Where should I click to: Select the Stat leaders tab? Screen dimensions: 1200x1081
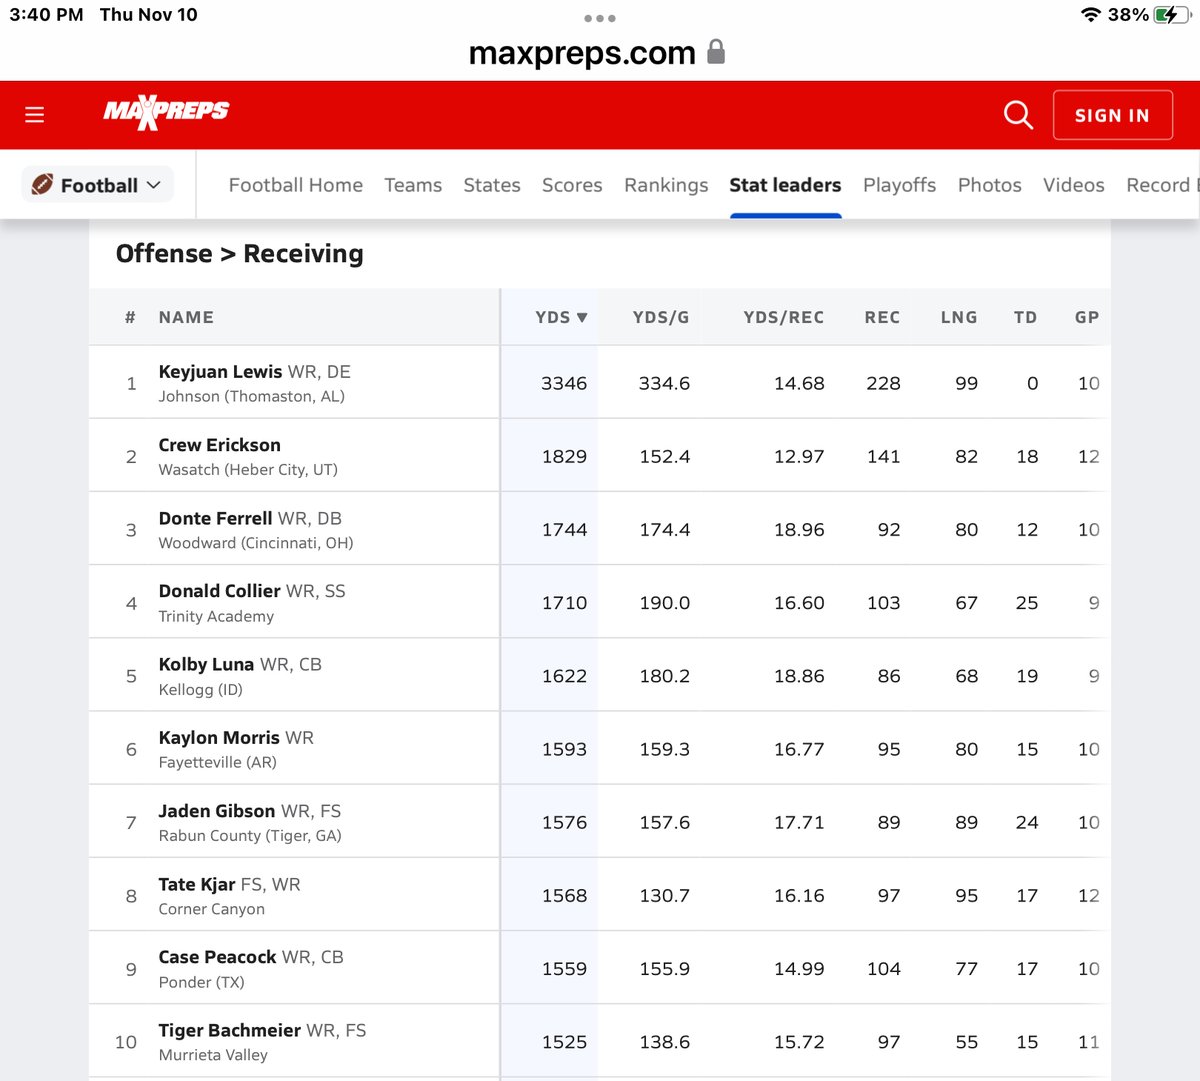(x=785, y=185)
